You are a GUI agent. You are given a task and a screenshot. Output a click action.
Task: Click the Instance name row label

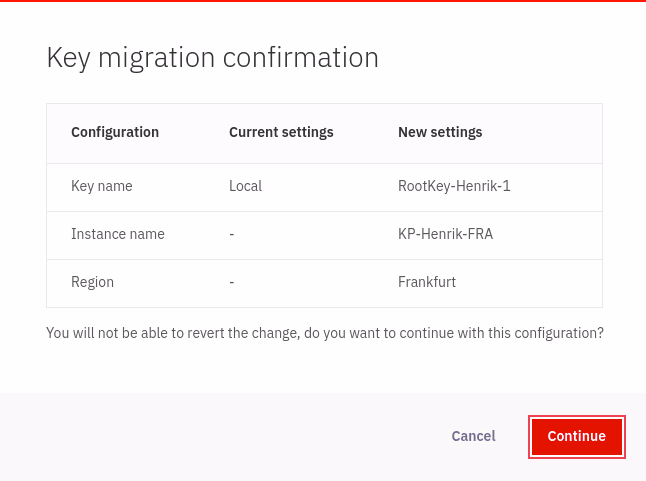tap(118, 234)
